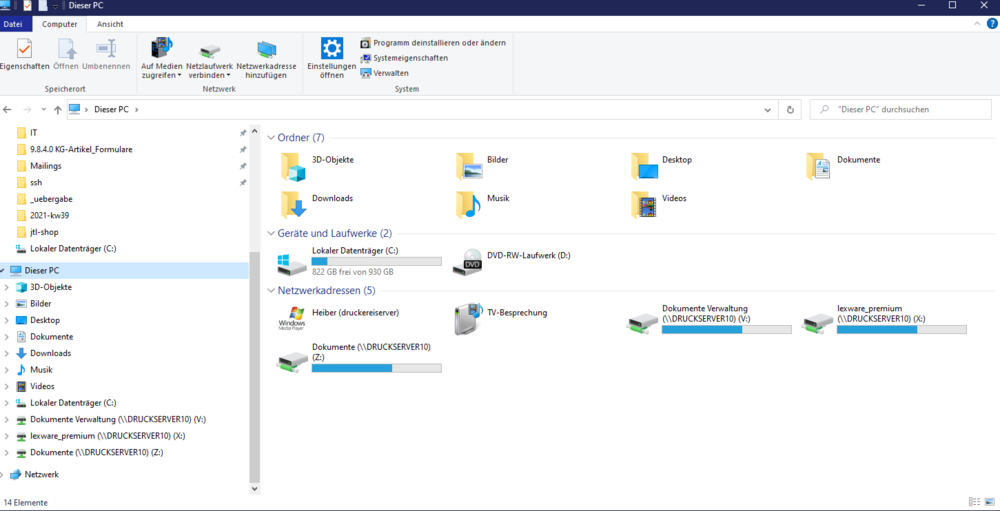1000x511 pixels.
Task: Open the Ansicht ribbon tab
Action: (110, 23)
